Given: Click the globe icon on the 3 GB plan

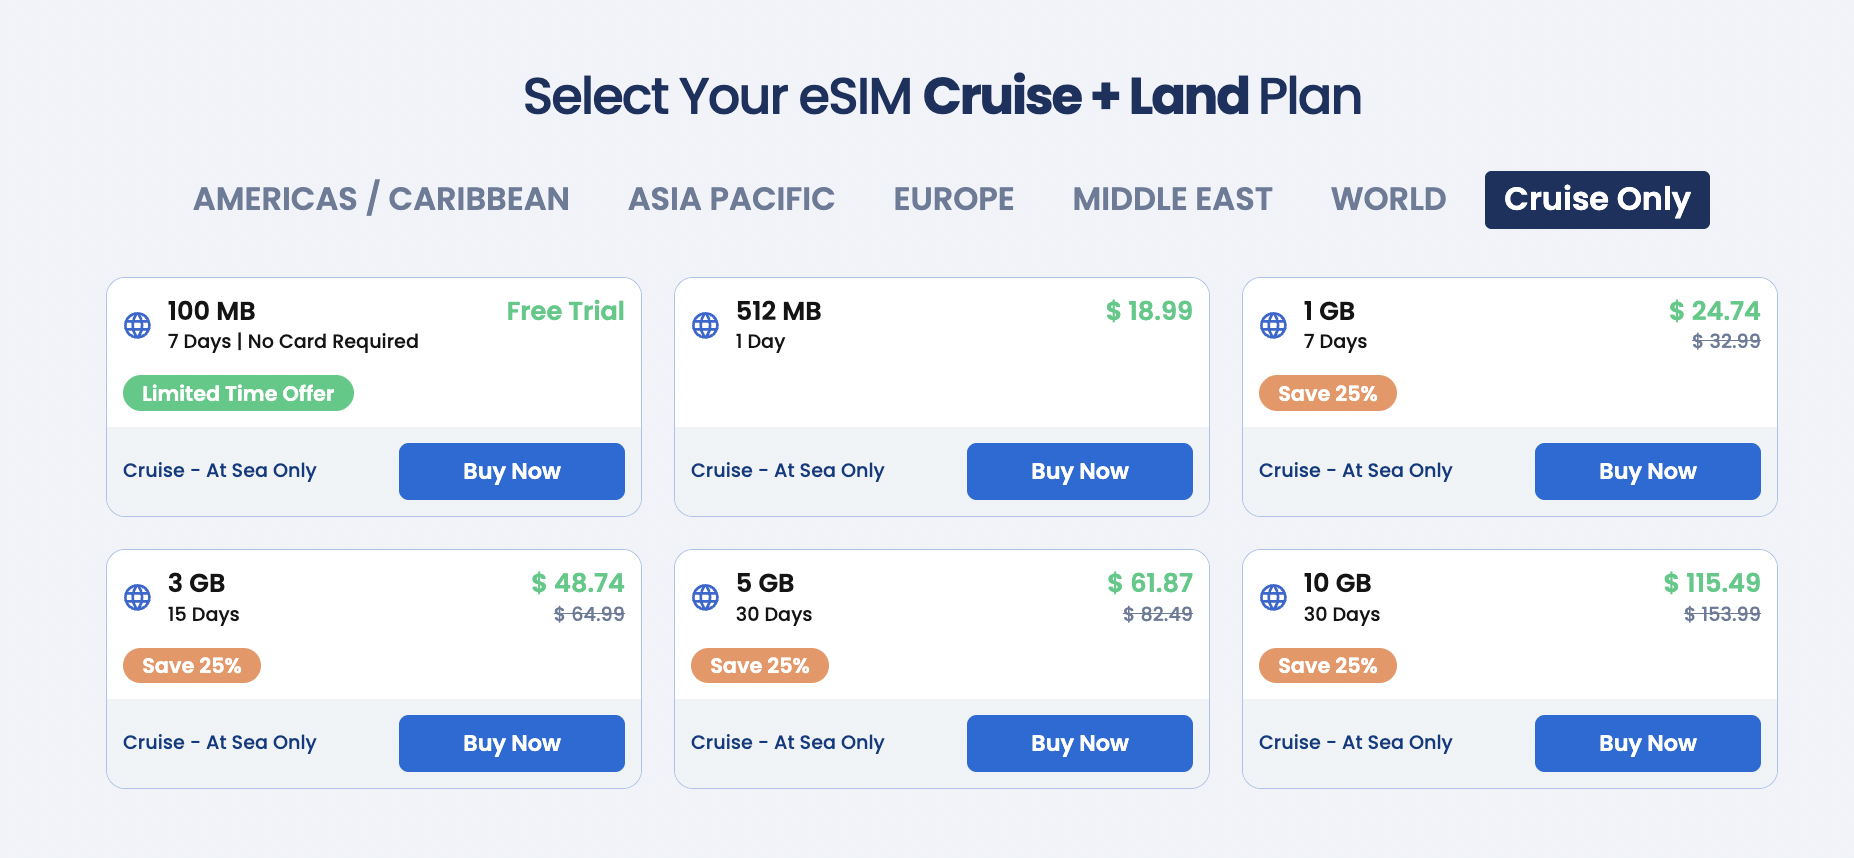Looking at the screenshot, I should (137, 597).
